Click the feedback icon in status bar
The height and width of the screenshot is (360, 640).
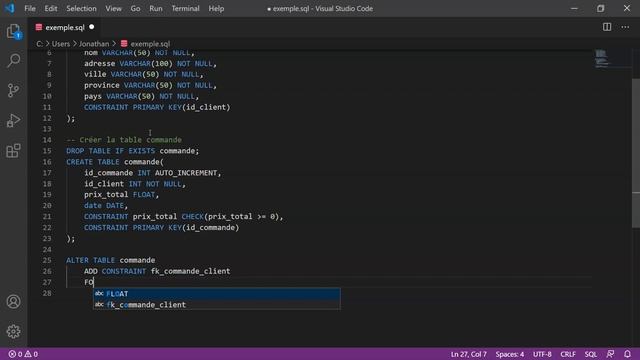pyautogui.click(x=610, y=354)
